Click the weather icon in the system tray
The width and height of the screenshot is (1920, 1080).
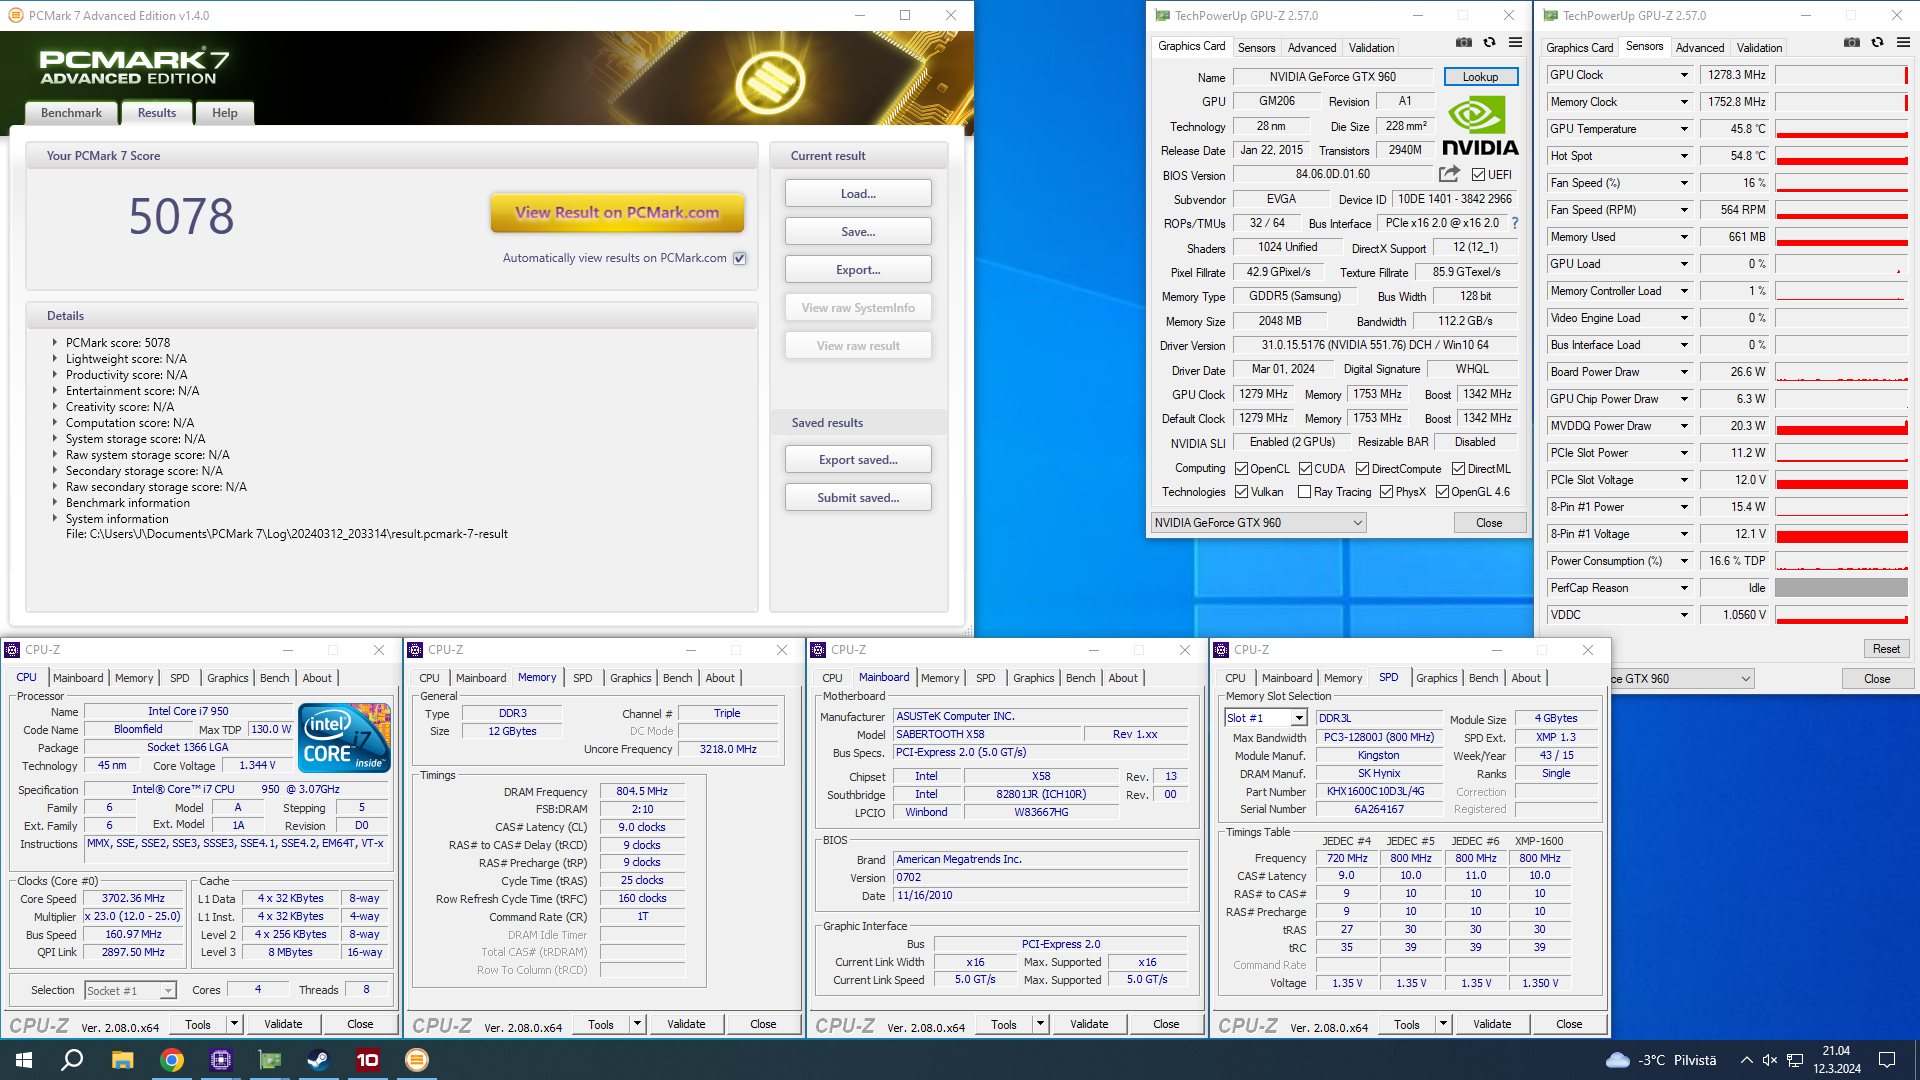(1617, 1060)
